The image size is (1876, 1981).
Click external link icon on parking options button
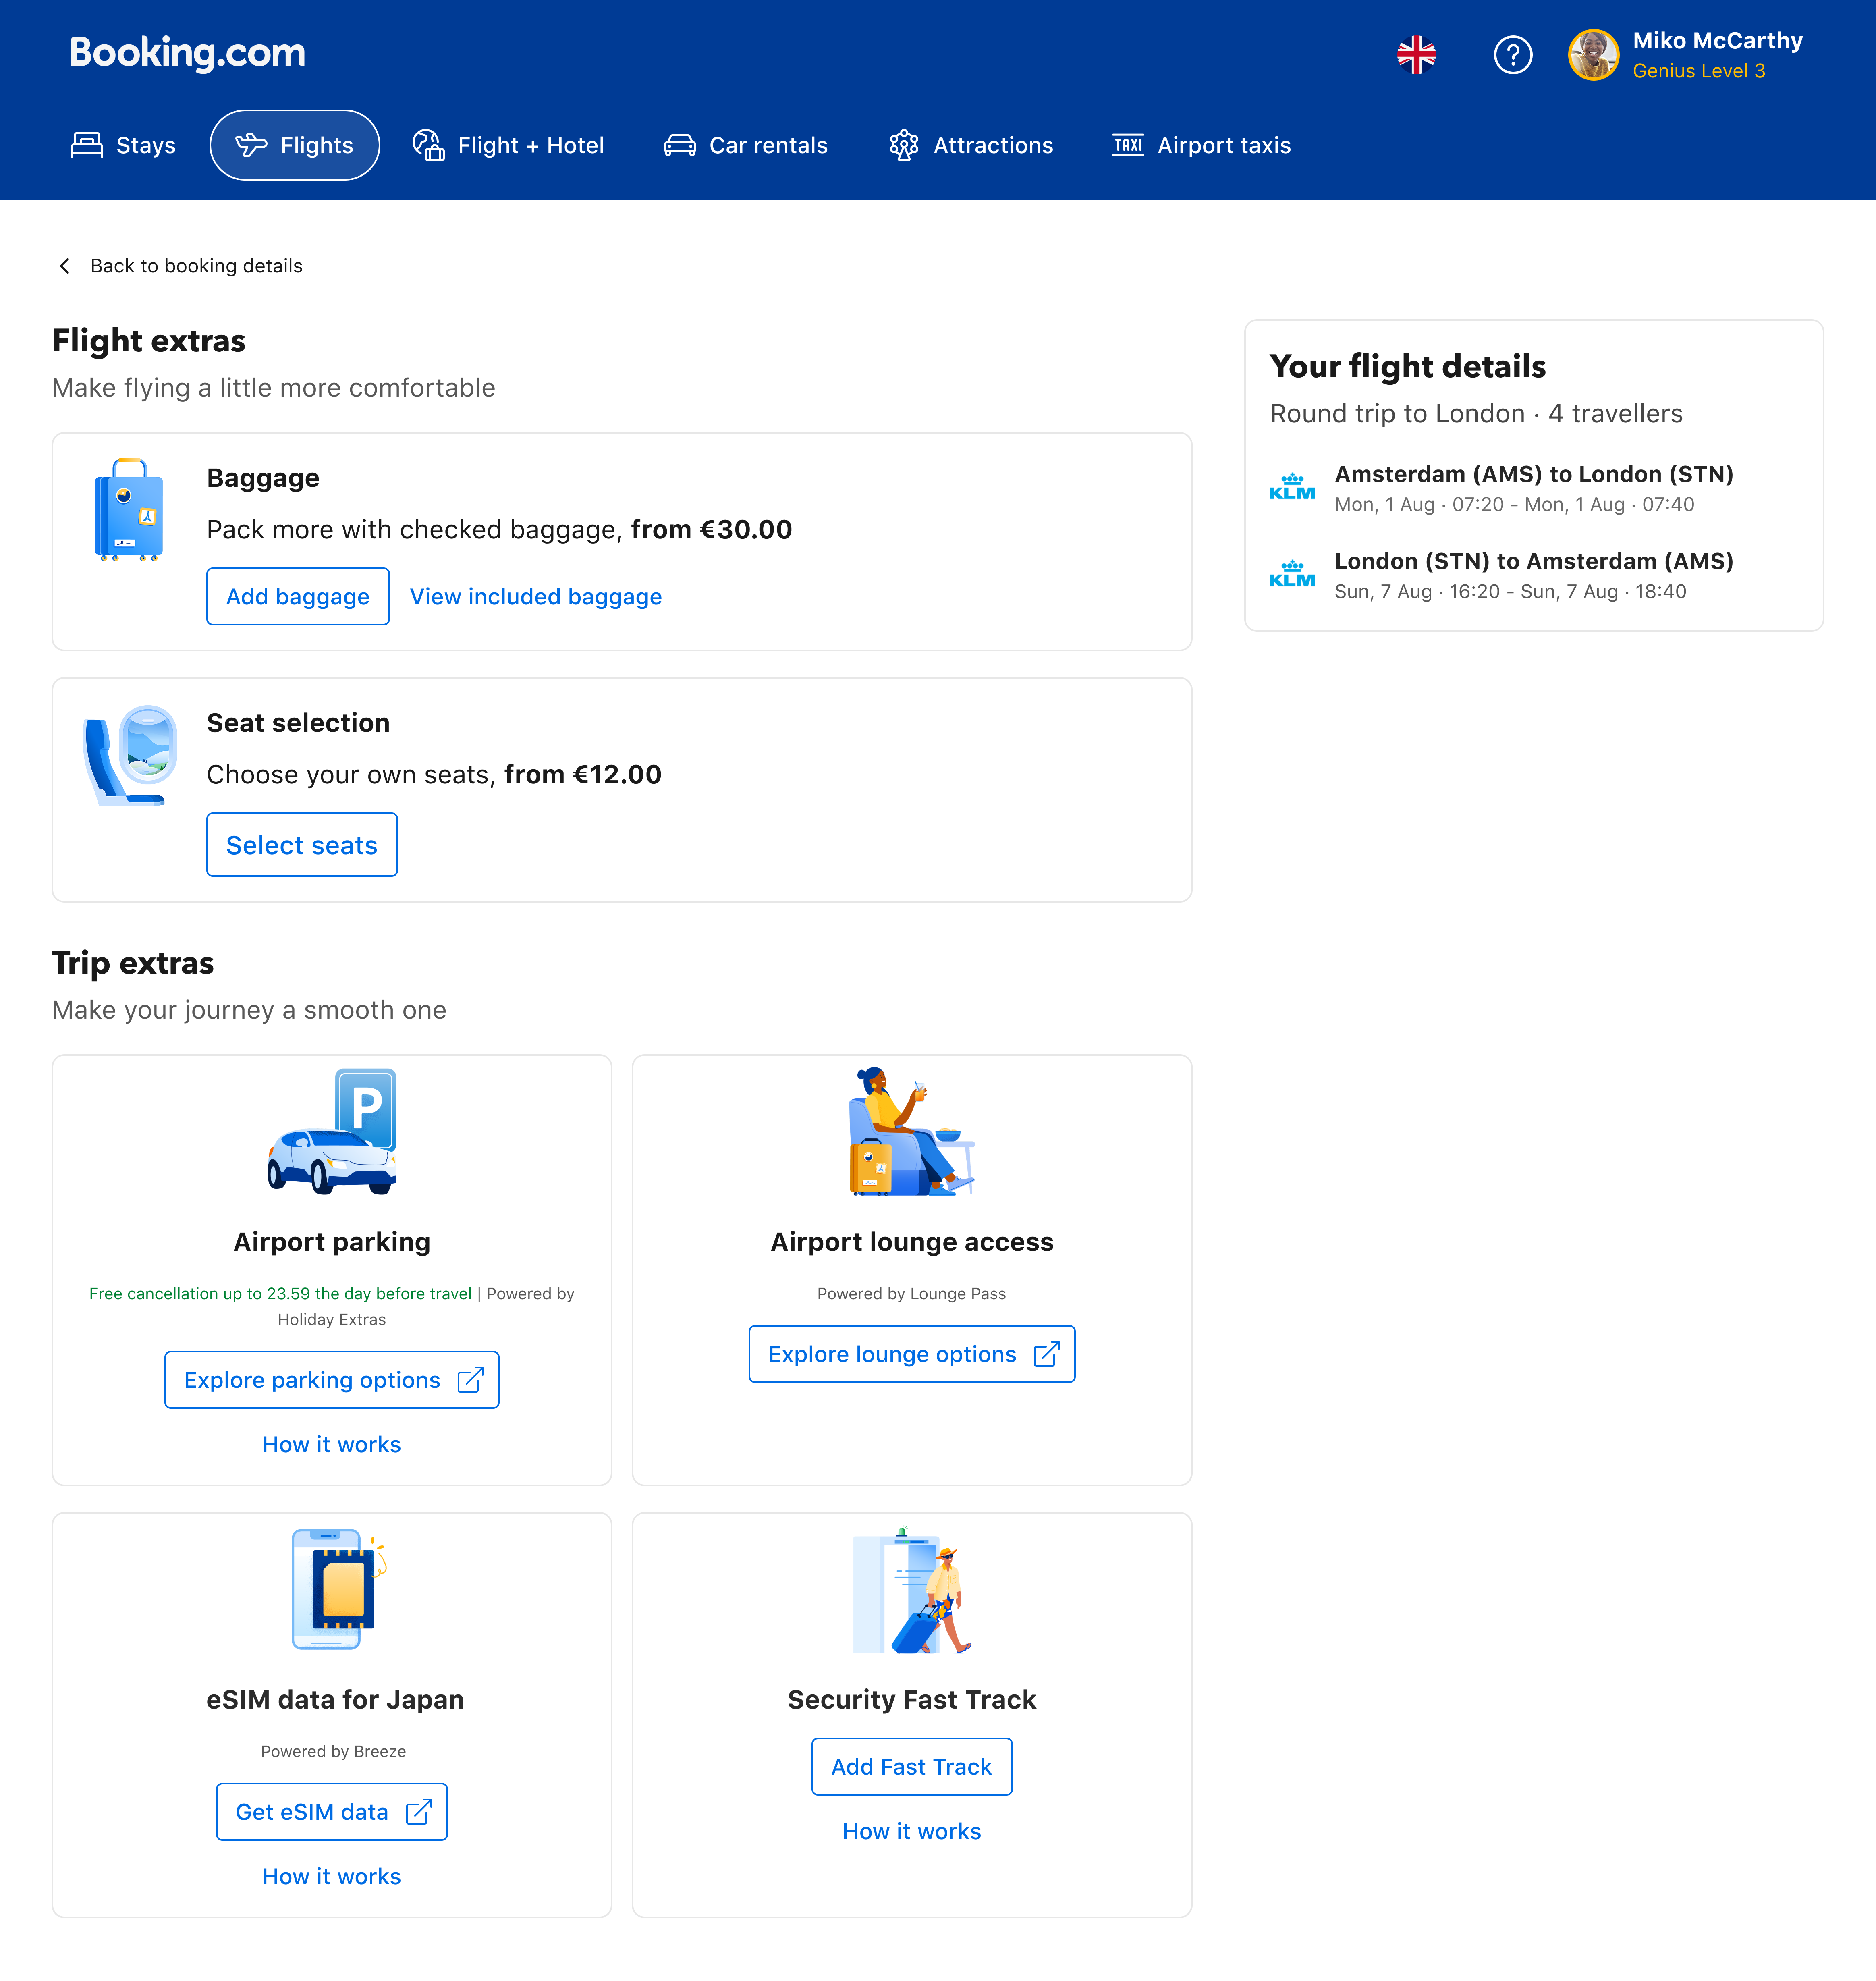(x=470, y=1380)
